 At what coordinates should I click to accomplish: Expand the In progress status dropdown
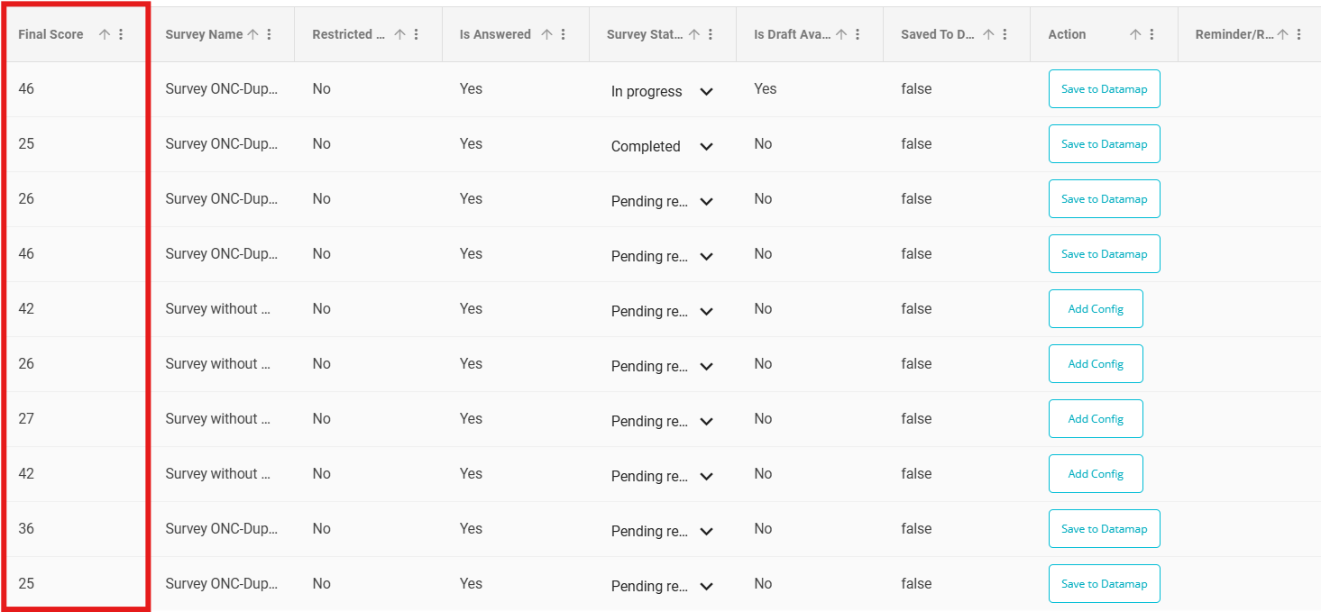tap(706, 91)
